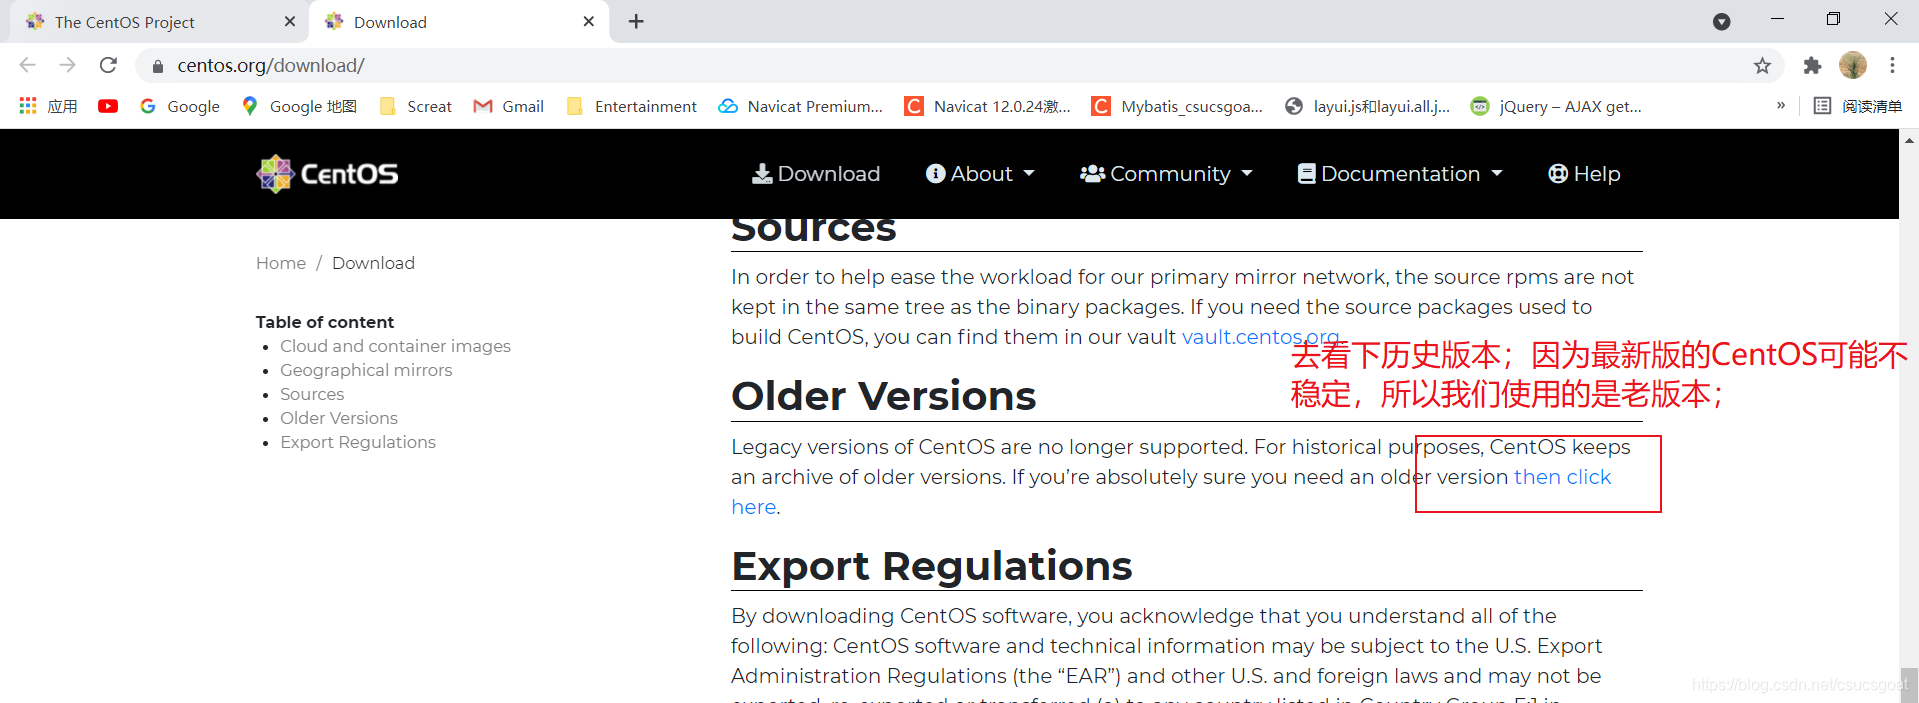Open the Apps grid bookmark
The height and width of the screenshot is (703, 1919).
[48, 106]
